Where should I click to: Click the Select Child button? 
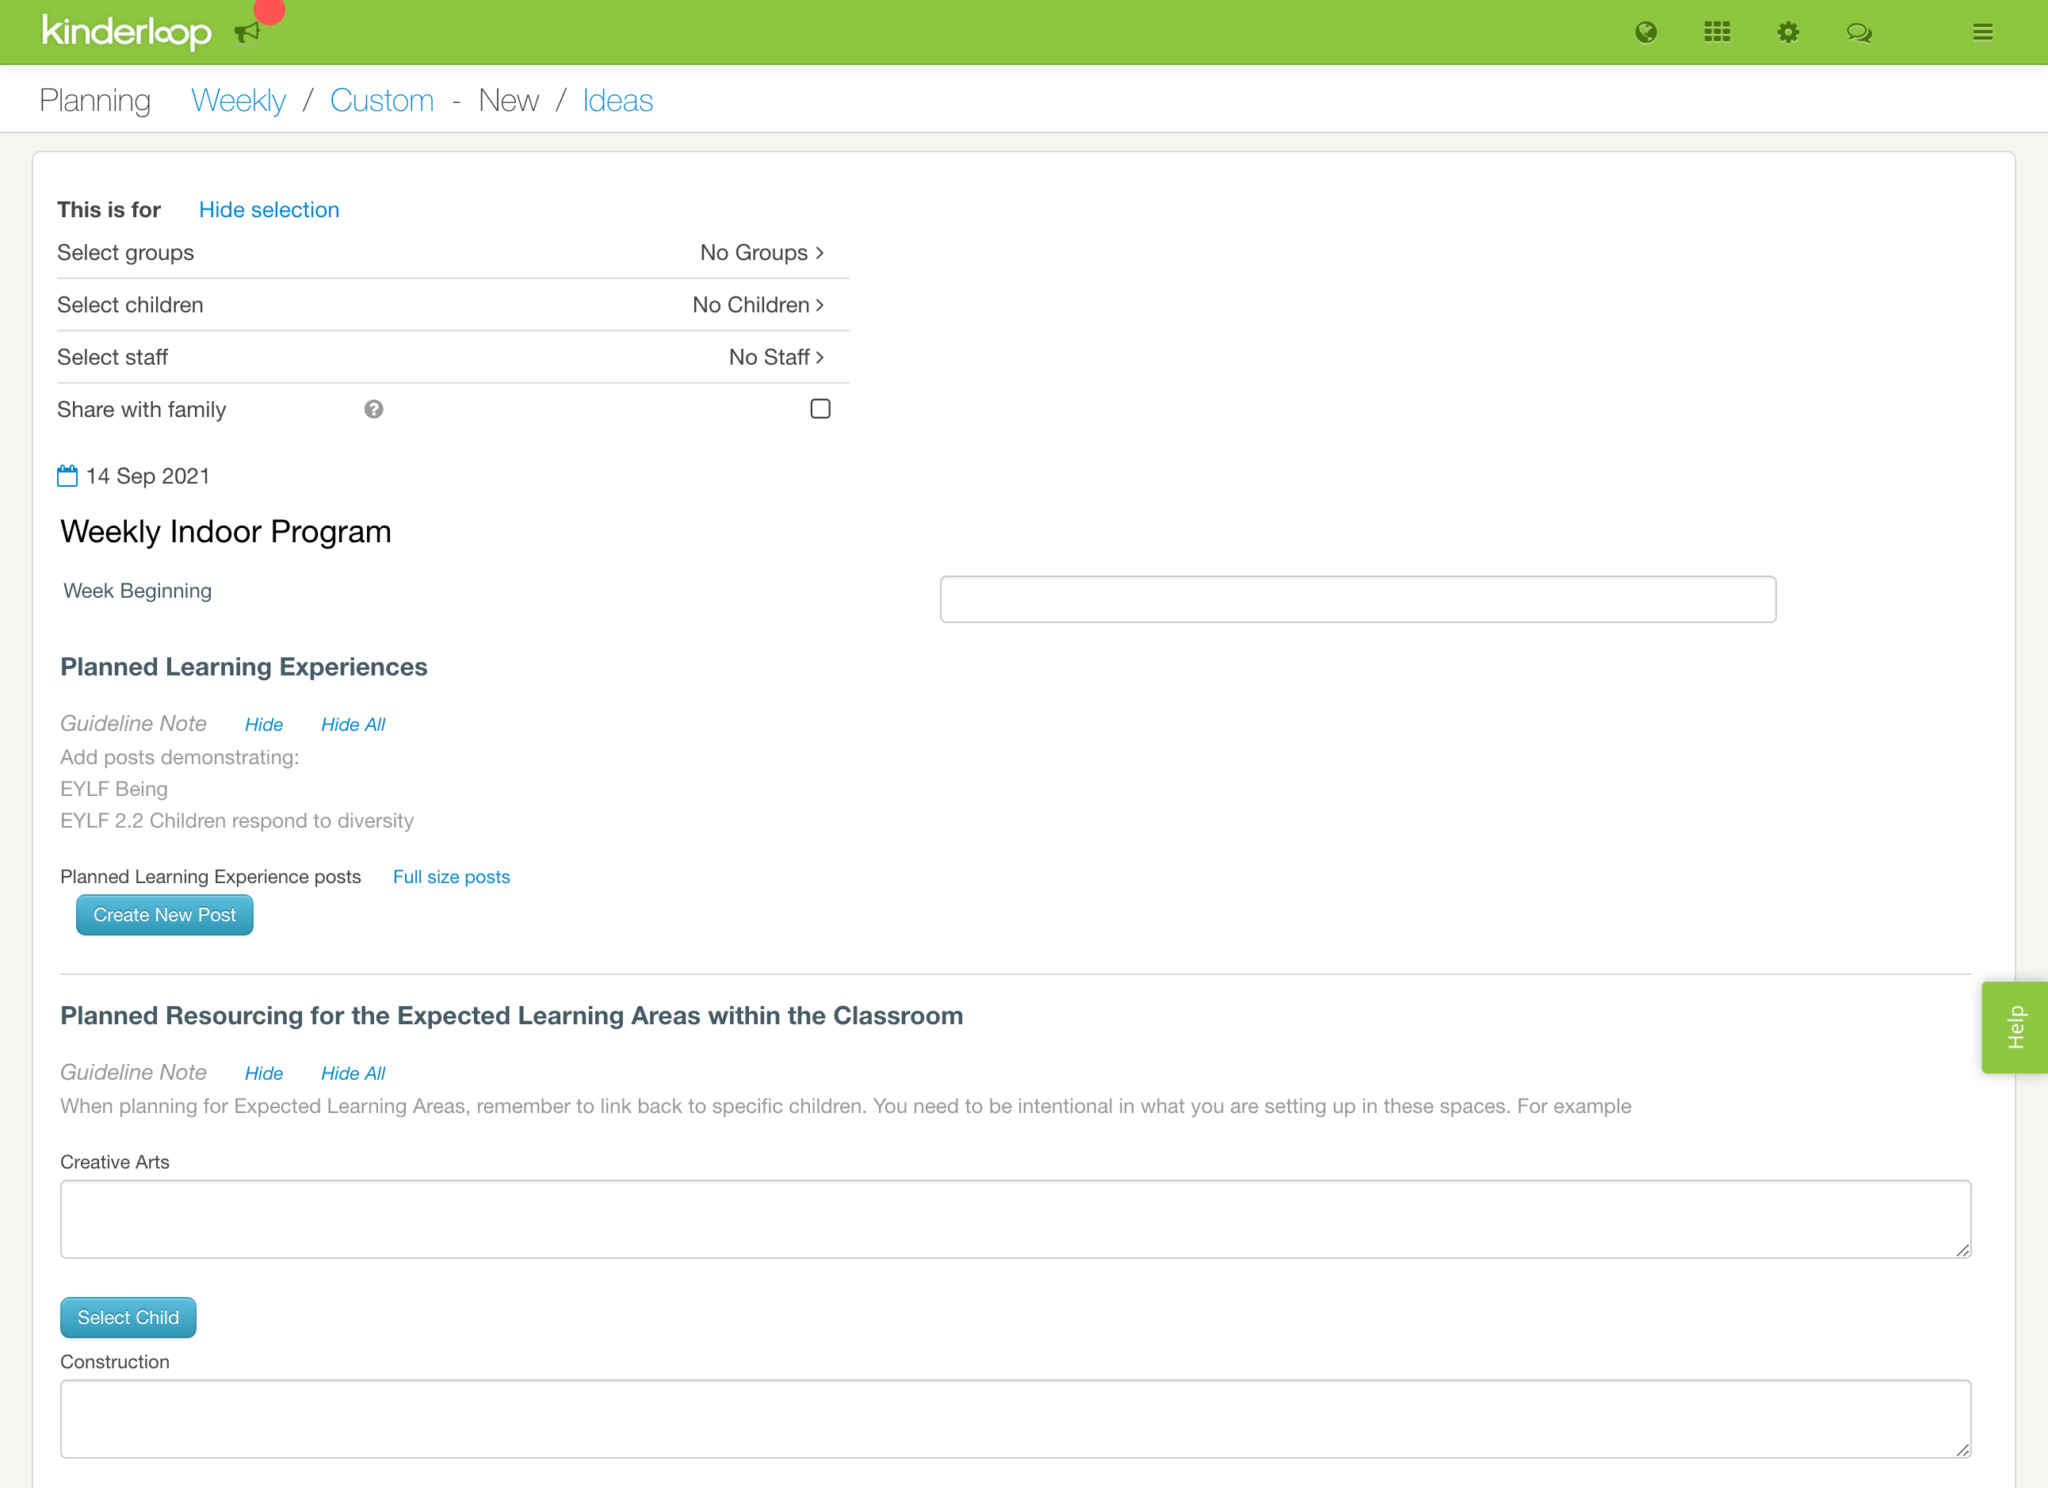(x=127, y=1317)
